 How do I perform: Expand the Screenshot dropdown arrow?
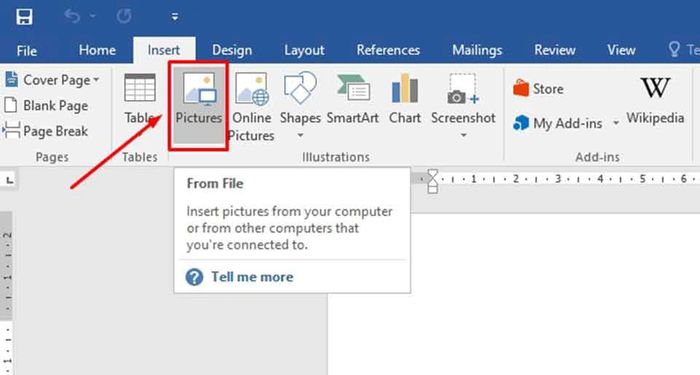tap(463, 135)
